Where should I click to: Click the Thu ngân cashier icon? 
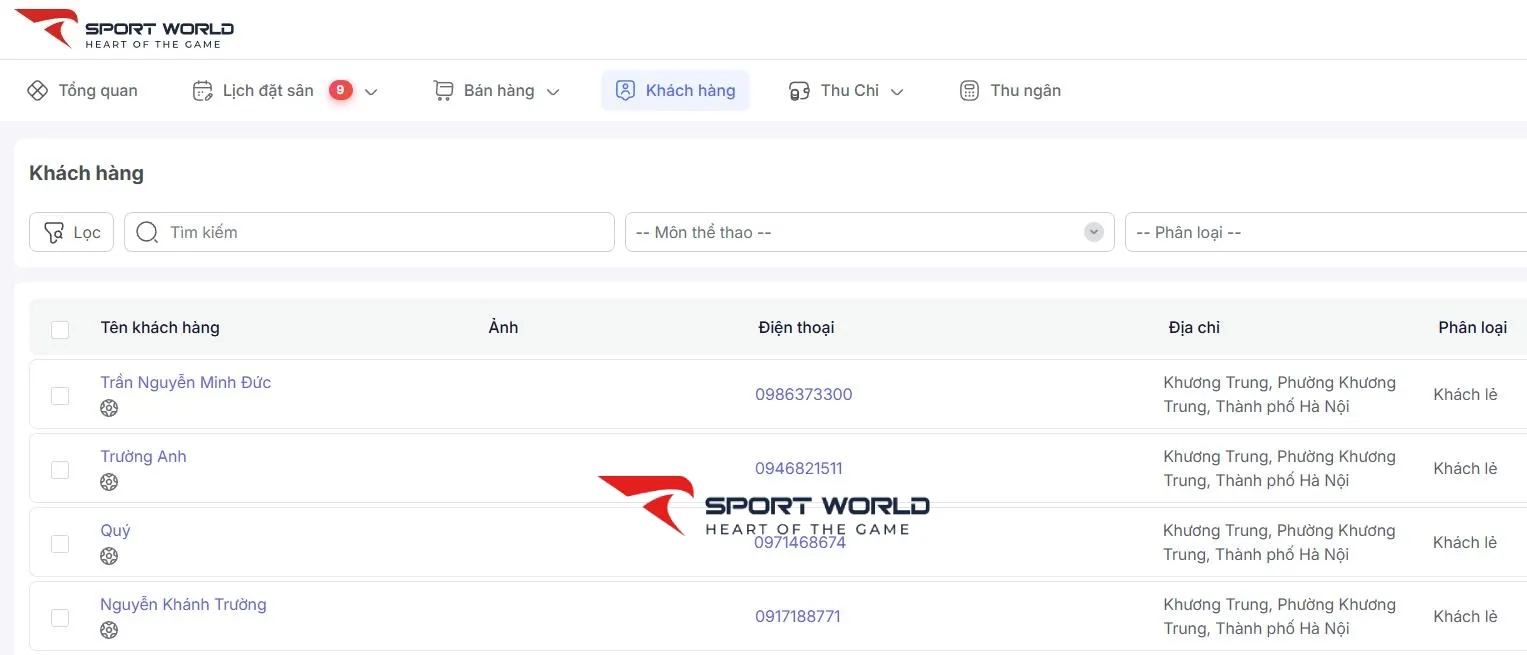pos(969,91)
